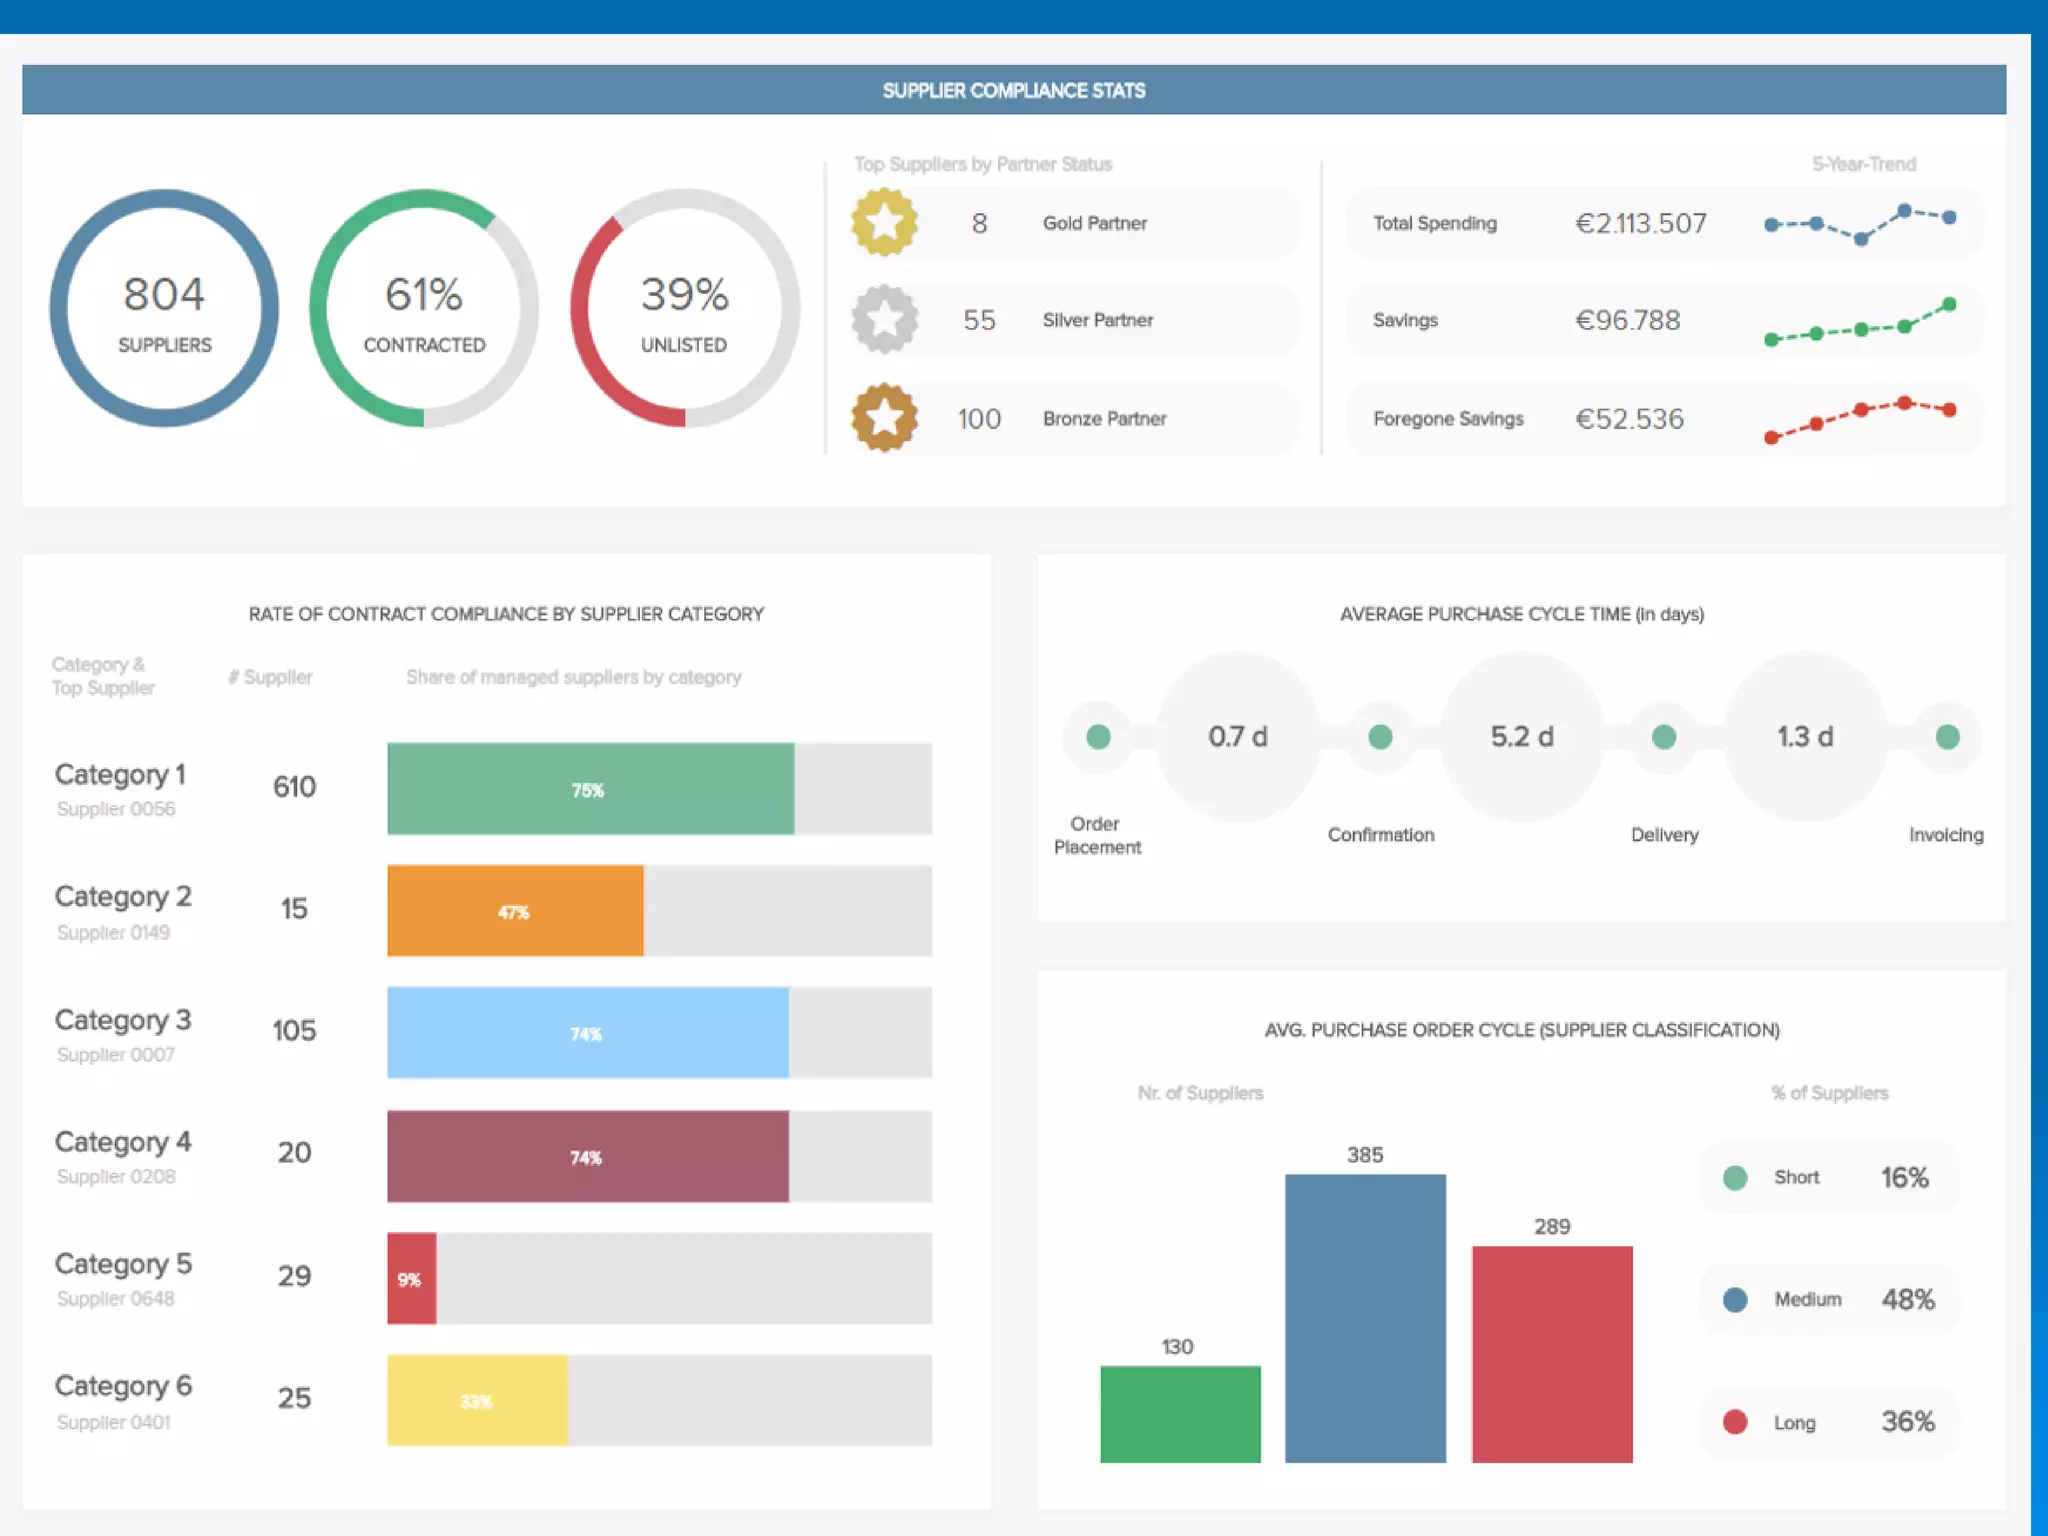This screenshot has height=1536, width=2048.
Task: Click the Gold Partner star badge
Action: coord(884,222)
